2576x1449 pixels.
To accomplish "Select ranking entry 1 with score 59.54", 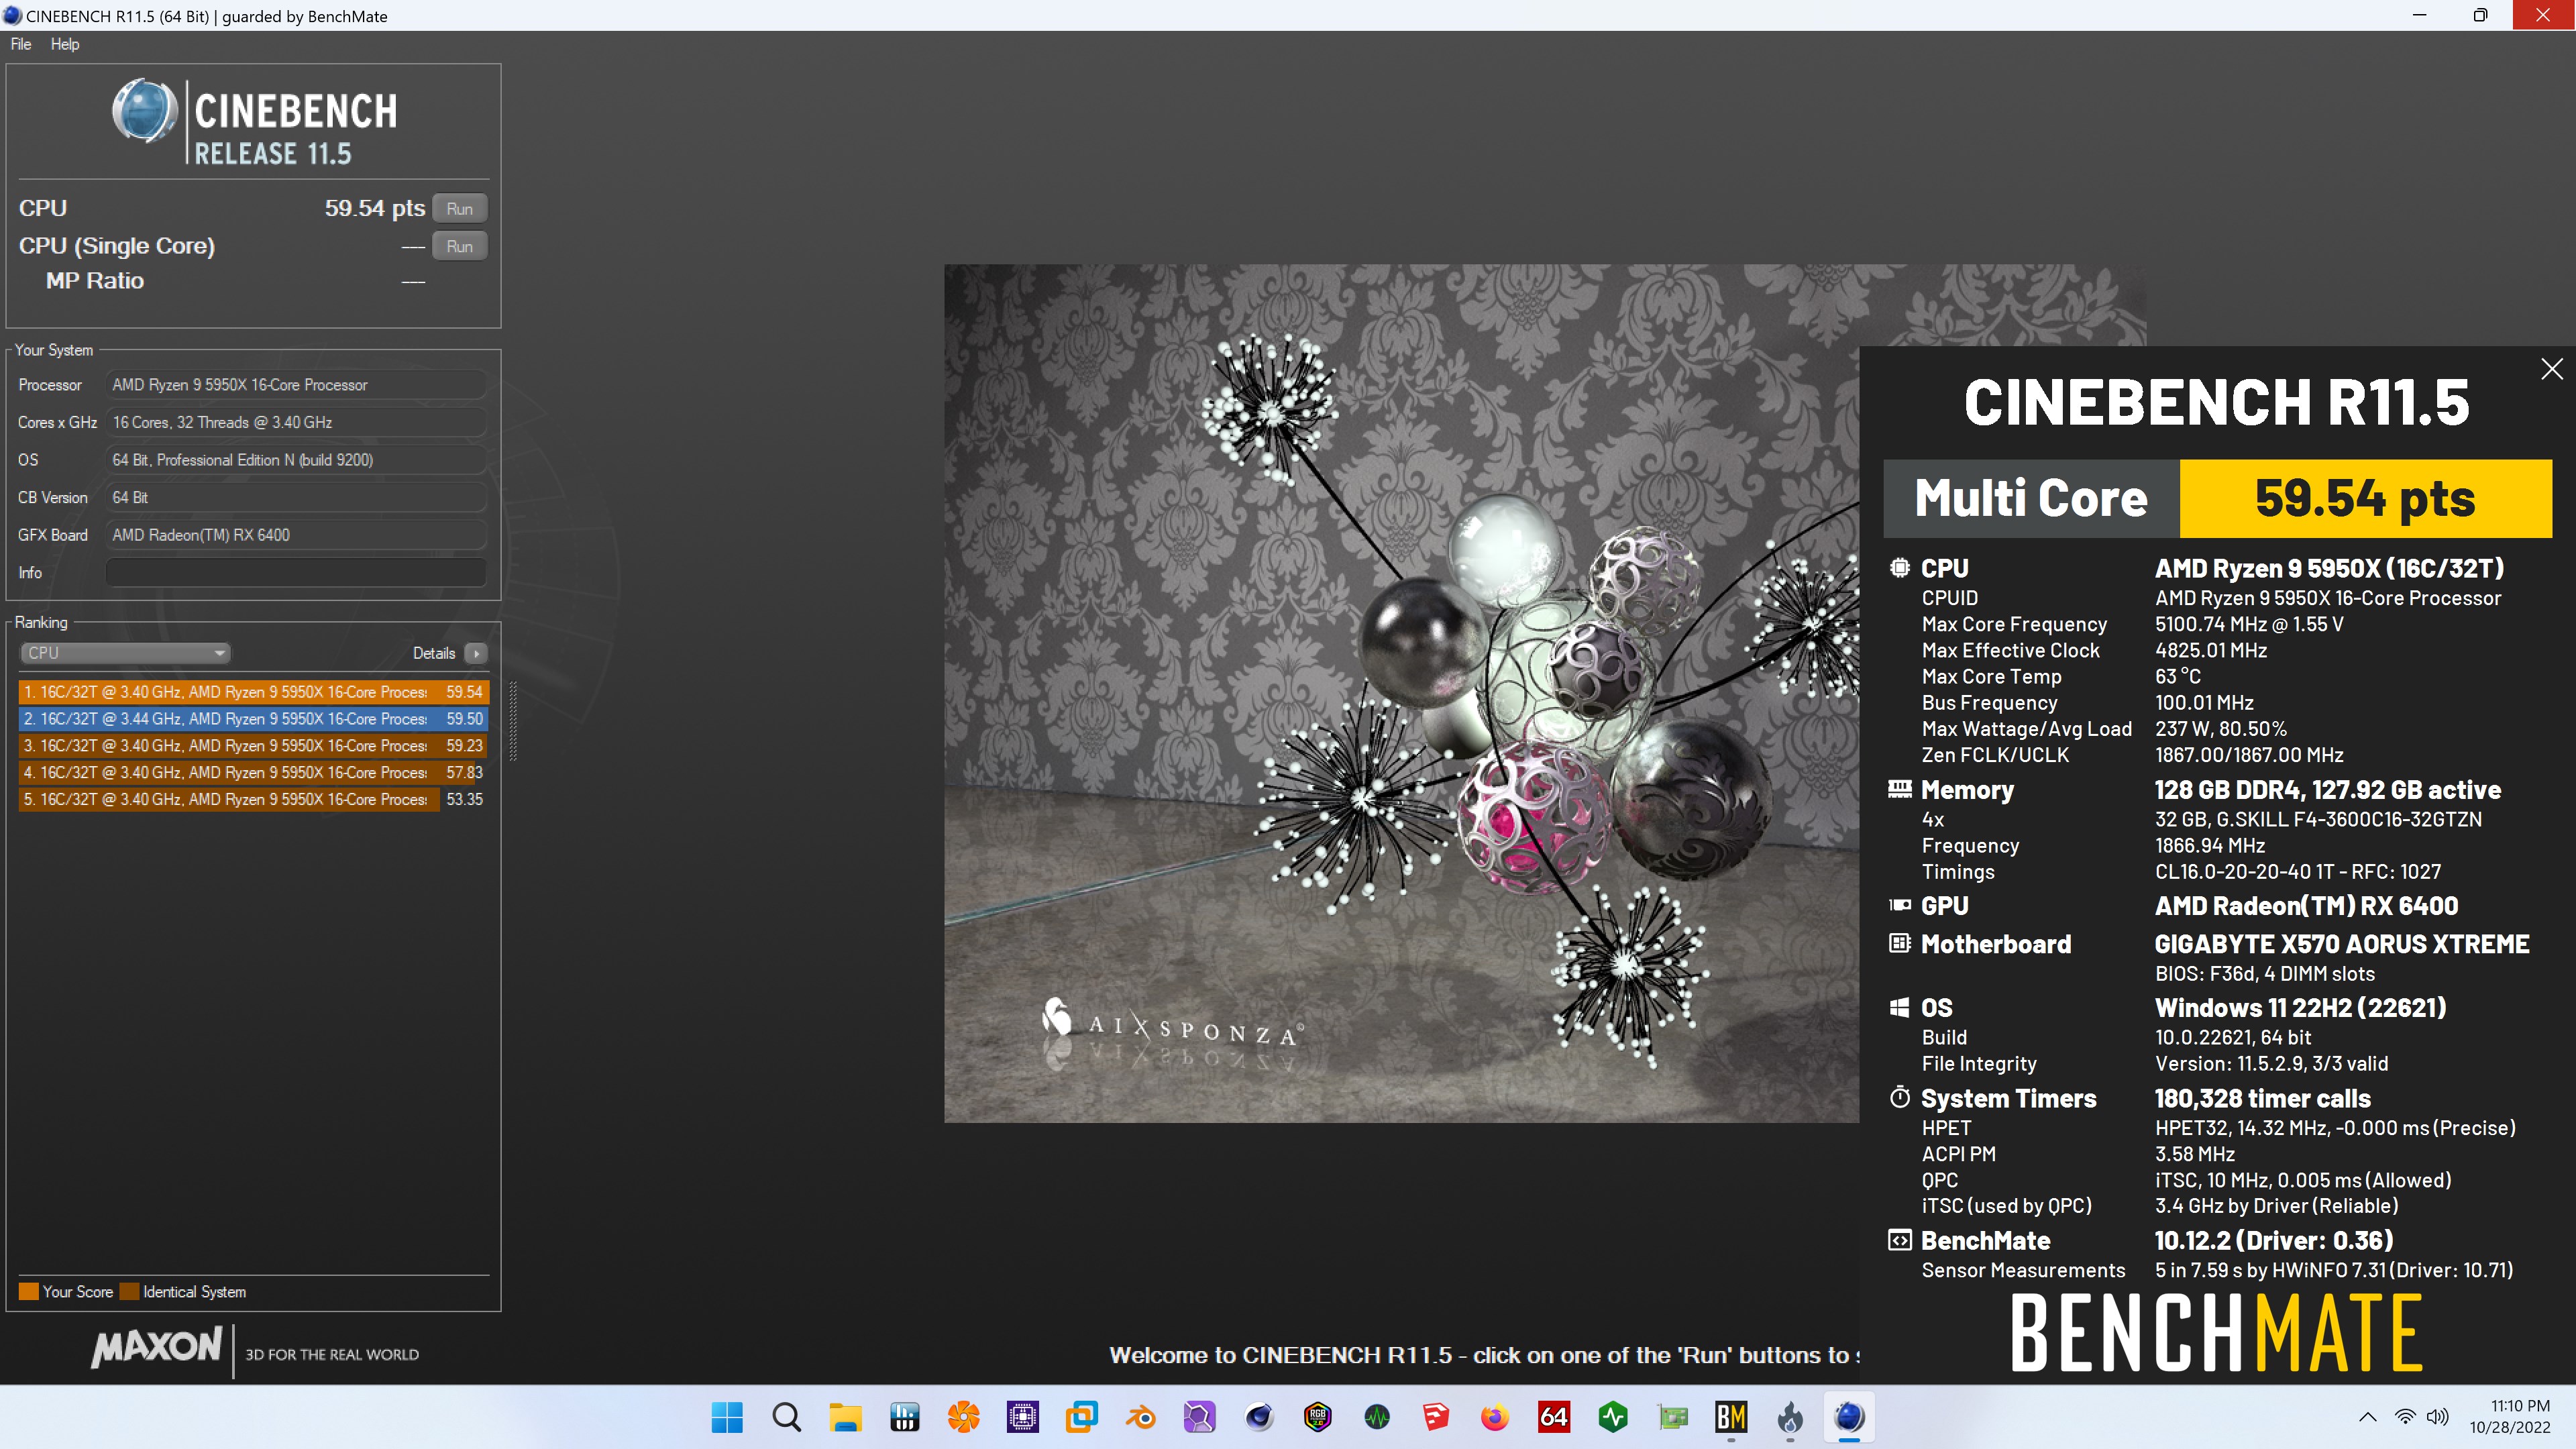I will [253, 691].
